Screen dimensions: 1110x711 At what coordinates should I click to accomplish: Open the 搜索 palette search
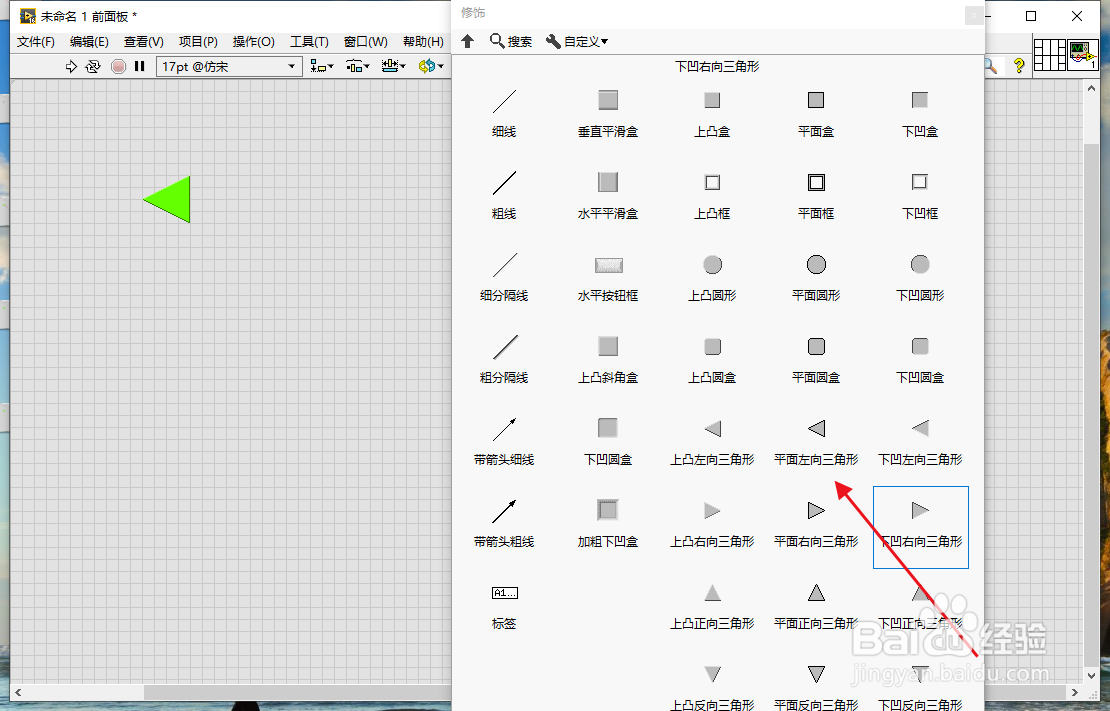[x=510, y=41]
